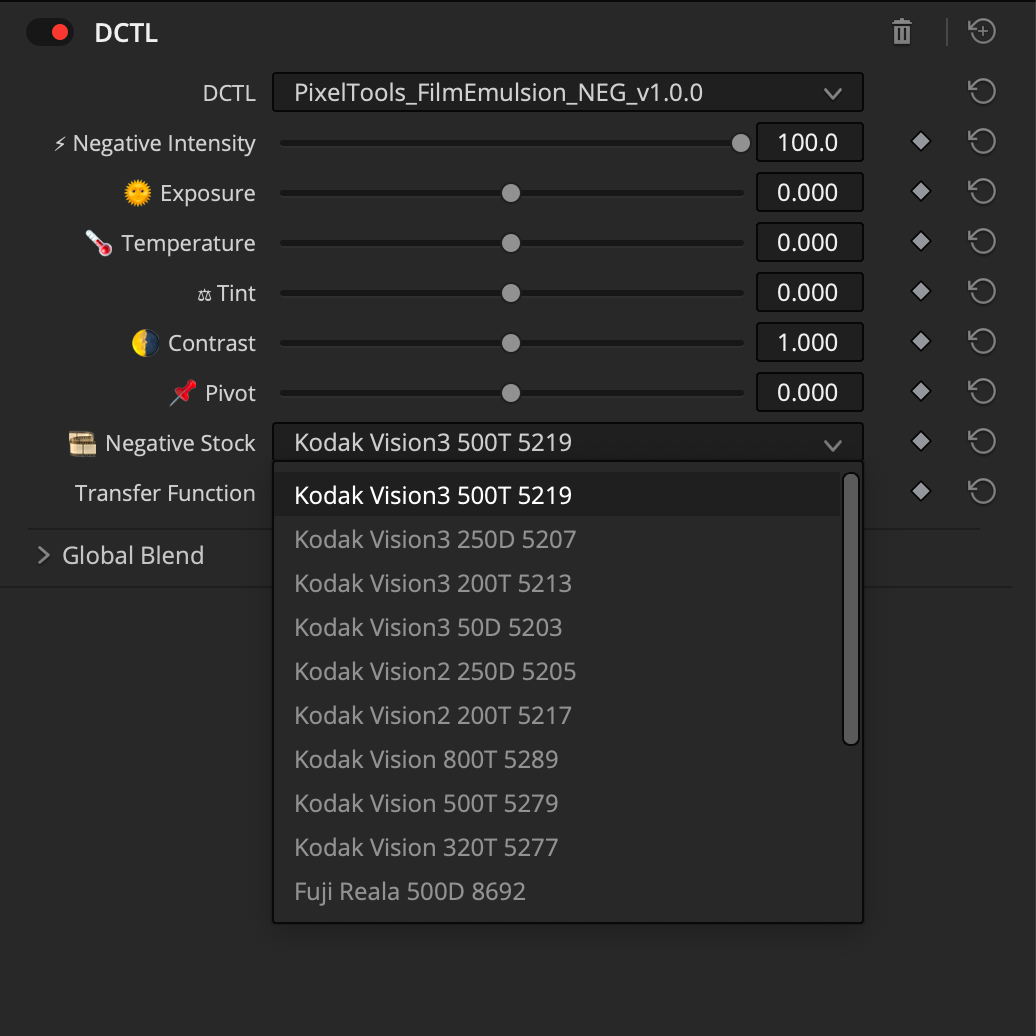Expand the Global Blend section
The height and width of the screenshot is (1036, 1036).
pyautogui.click(x=42, y=555)
